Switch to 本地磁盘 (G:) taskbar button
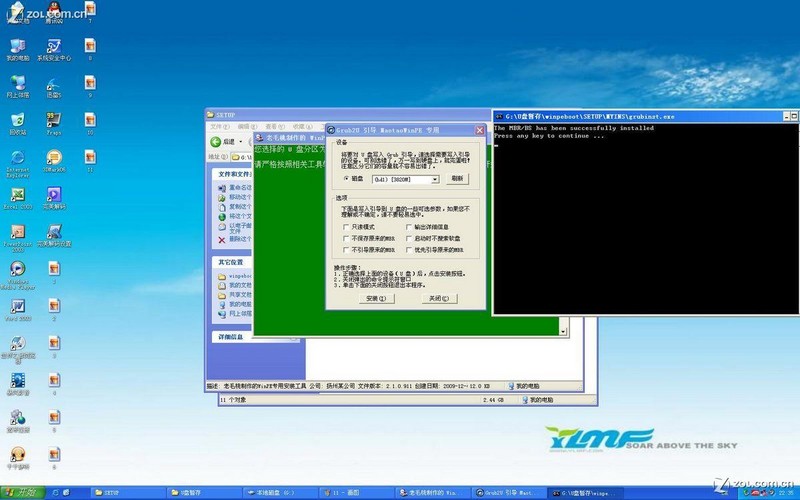Image resolution: width=800 pixels, height=500 pixels. point(280,493)
